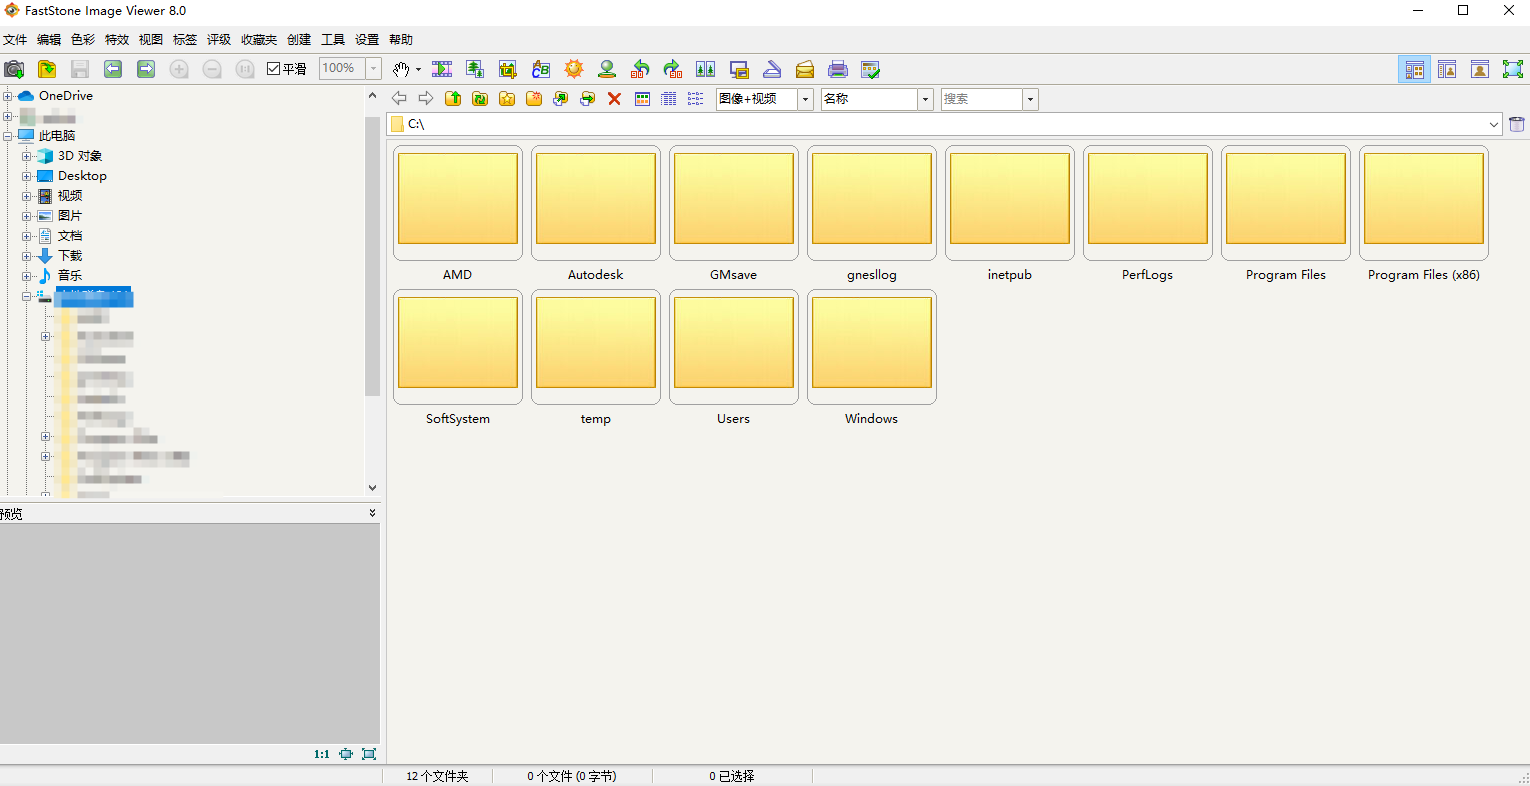Start the slideshow from the toolbar

tap(442, 69)
